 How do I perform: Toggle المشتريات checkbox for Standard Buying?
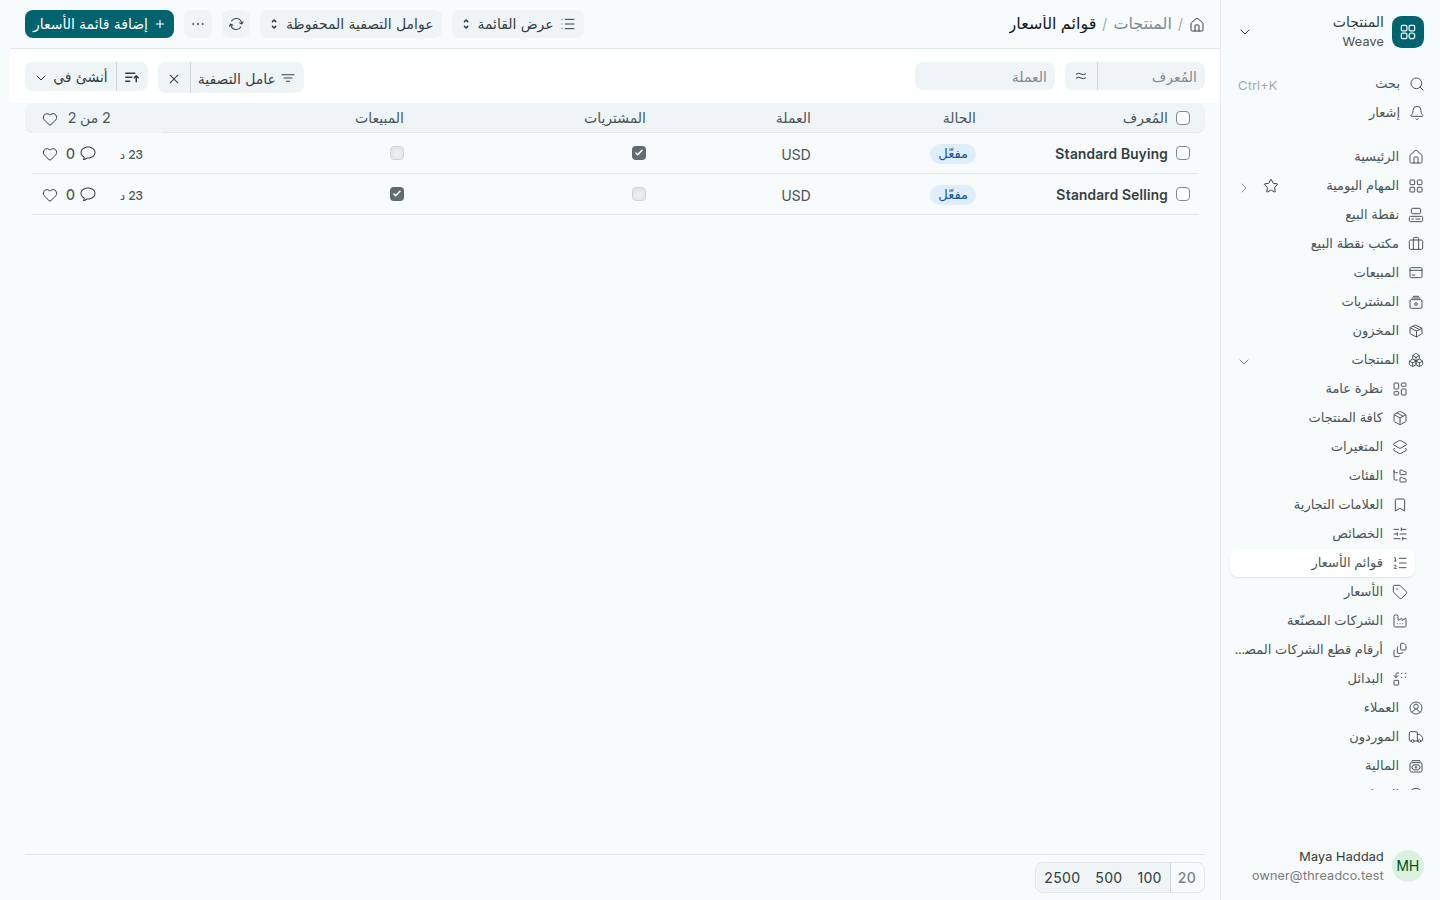[x=639, y=153]
